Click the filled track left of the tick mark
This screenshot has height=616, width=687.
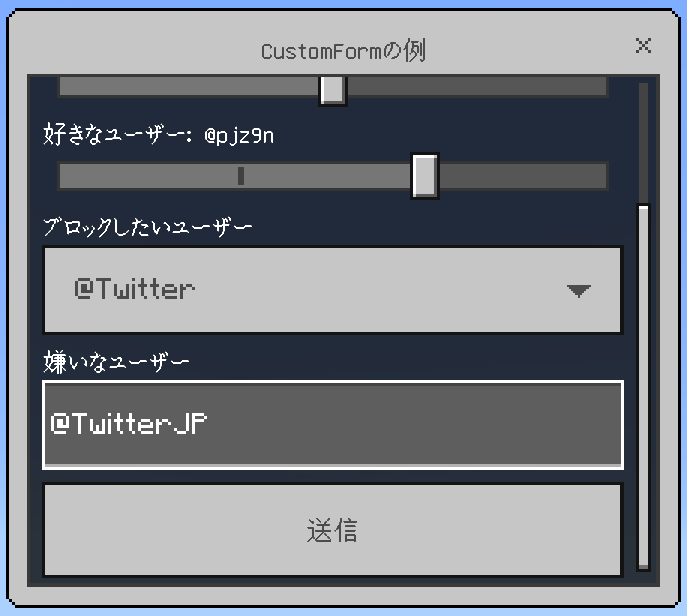tap(148, 176)
